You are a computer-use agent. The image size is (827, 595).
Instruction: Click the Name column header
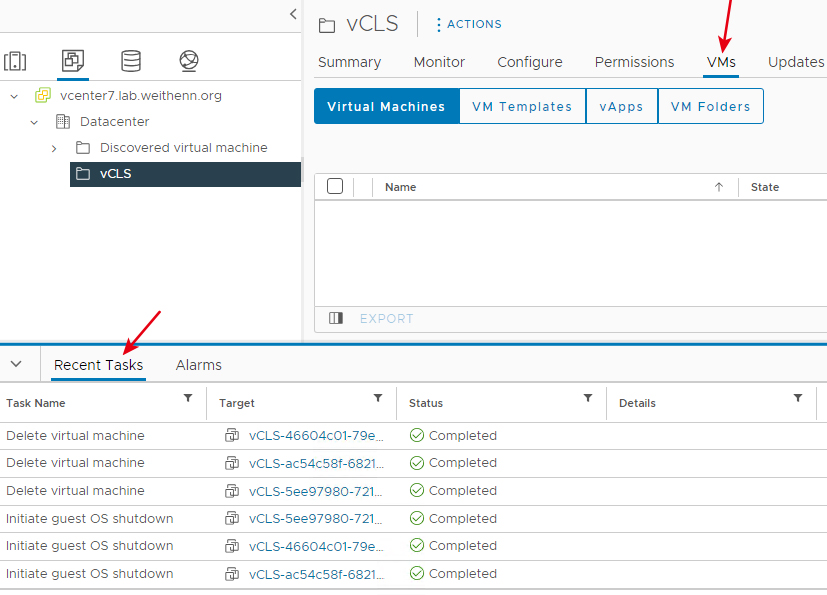[x=400, y=187]
